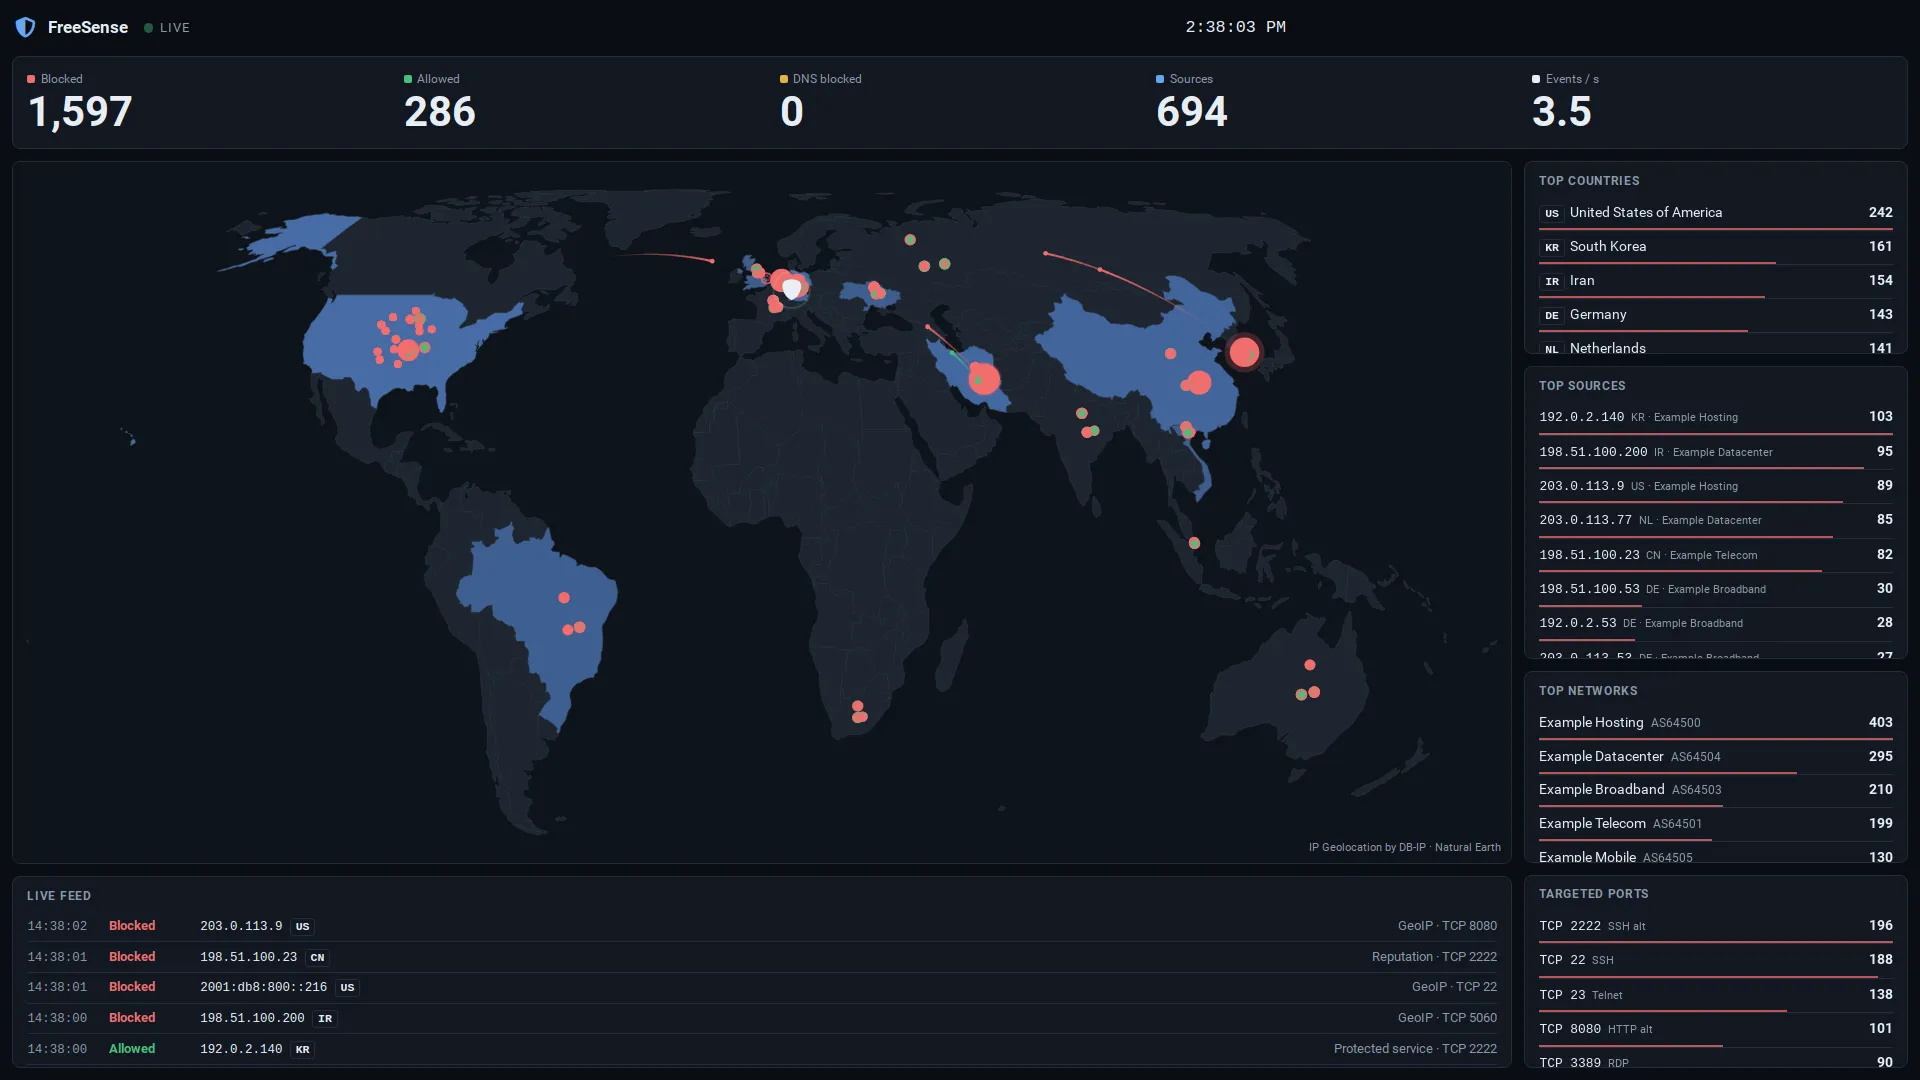The image size is (1920, 1080).
Task: Select TCP 22 SSH port row
Action: click(x=1716, y=961)
